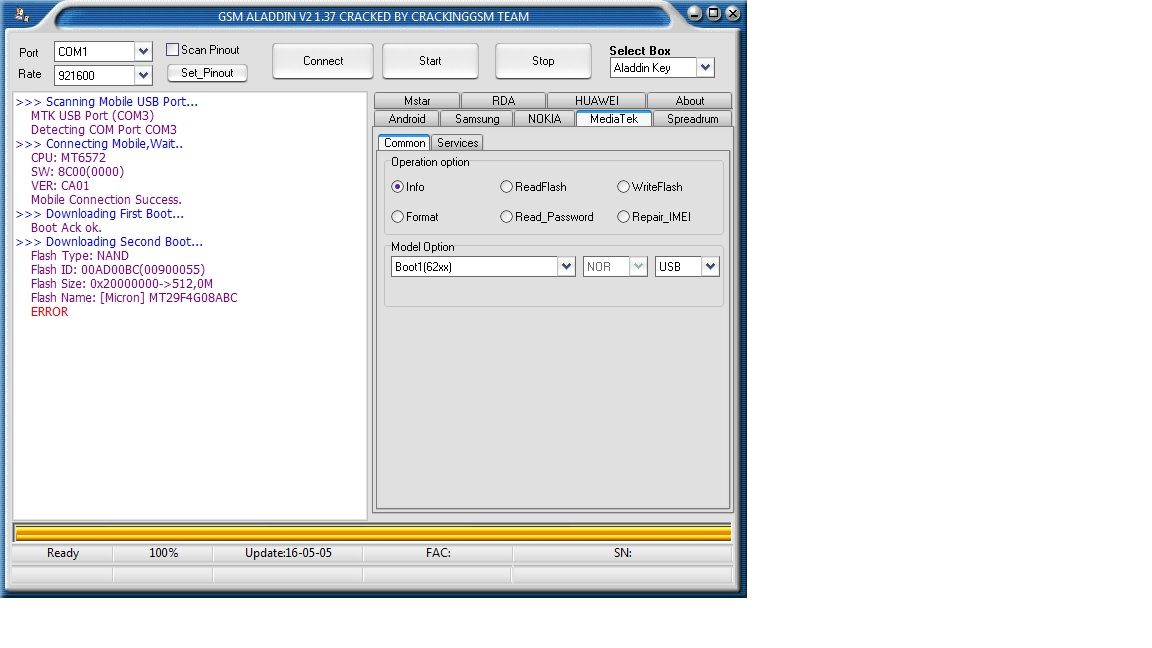The height and width of the screenshot is (648, 1152).
Task: Click the 'Mobile Connection Success.' log line
Action: point(106,199)
